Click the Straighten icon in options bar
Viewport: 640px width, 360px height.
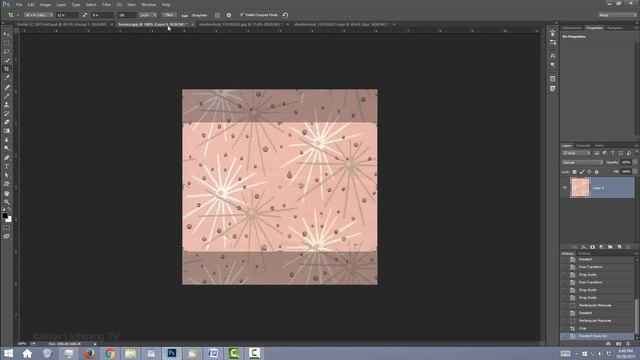tap(184, 15)
